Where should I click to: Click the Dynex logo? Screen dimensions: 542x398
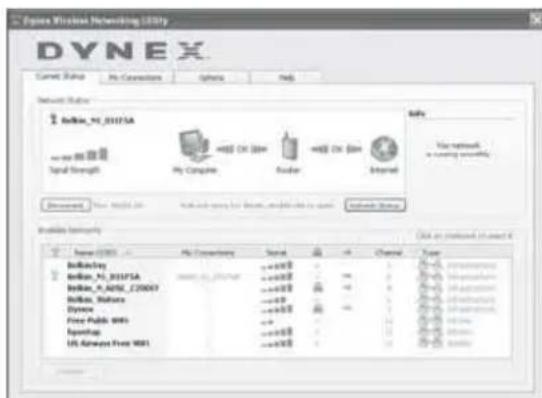pos(121,51)
